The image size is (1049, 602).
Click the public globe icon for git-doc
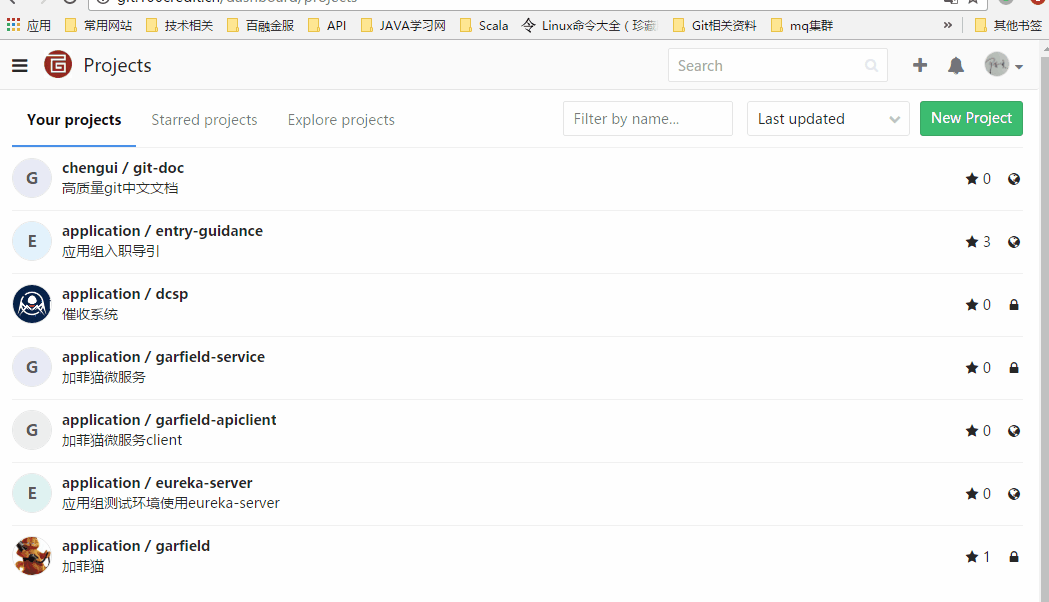[1014, 179]
